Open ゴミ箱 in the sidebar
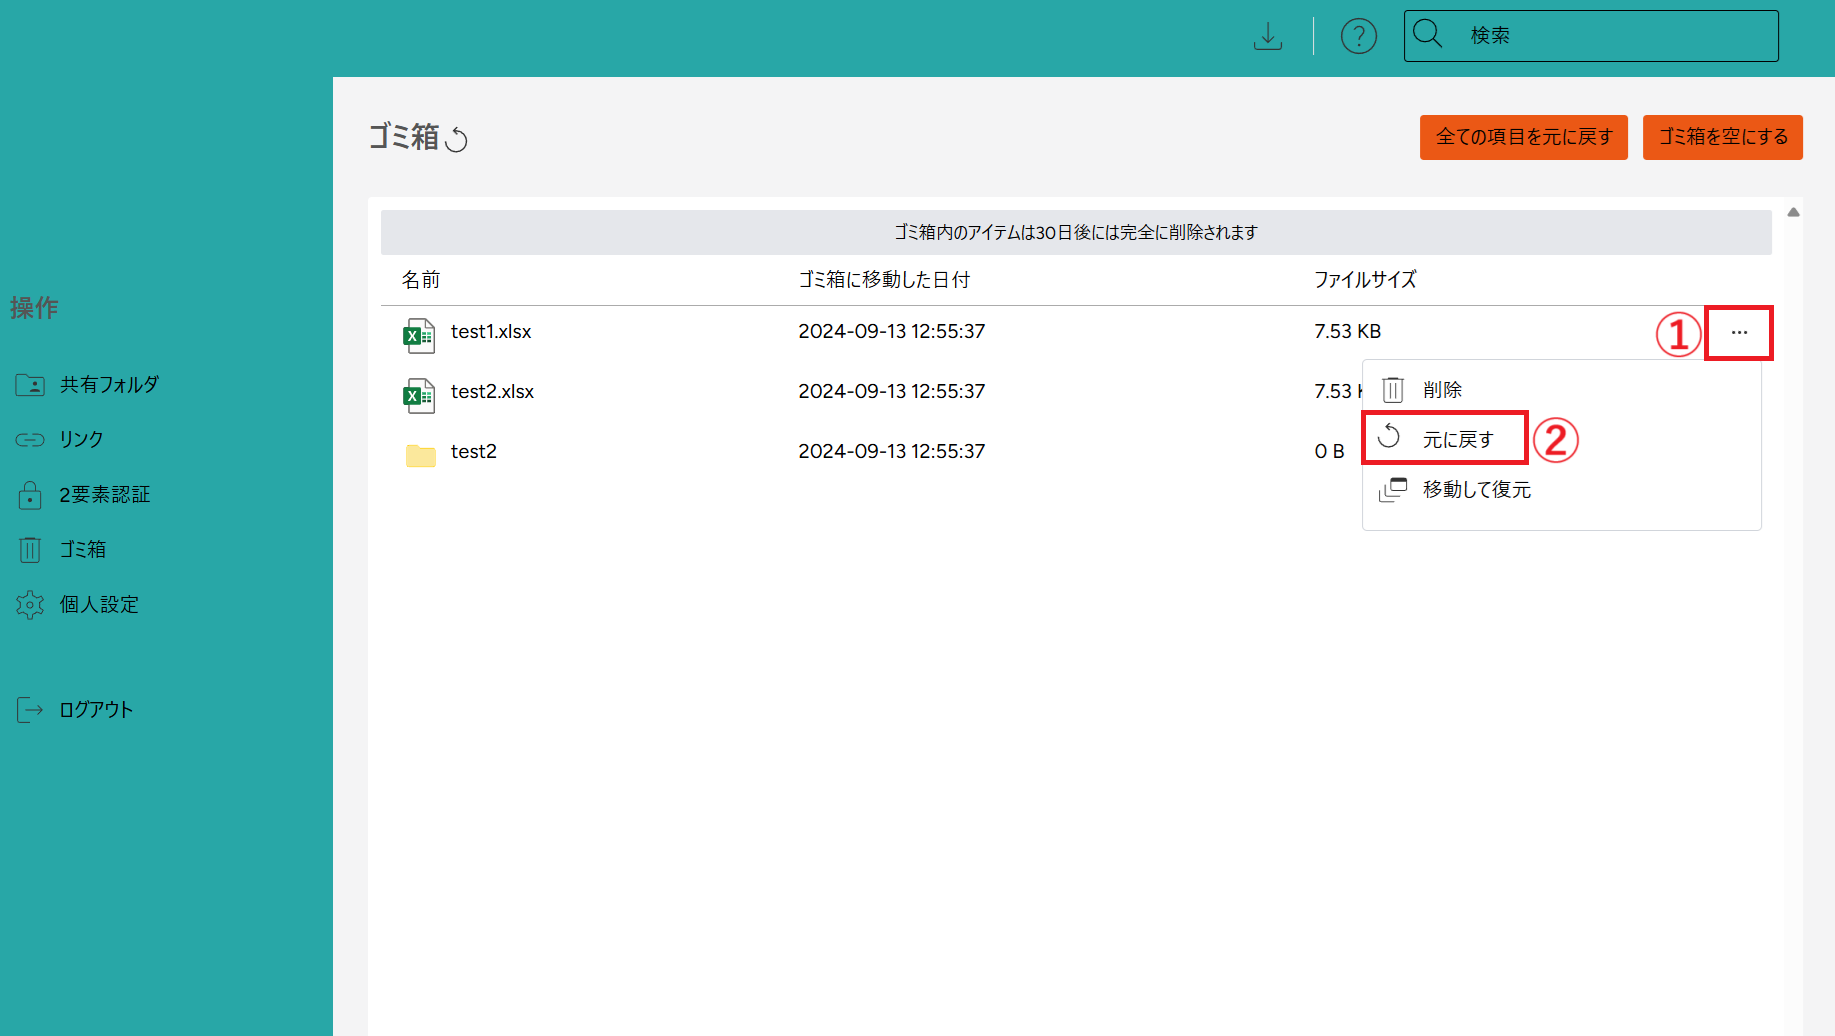The width and height of the screenshot is (1835, 1036). click(x=83, y=550)
